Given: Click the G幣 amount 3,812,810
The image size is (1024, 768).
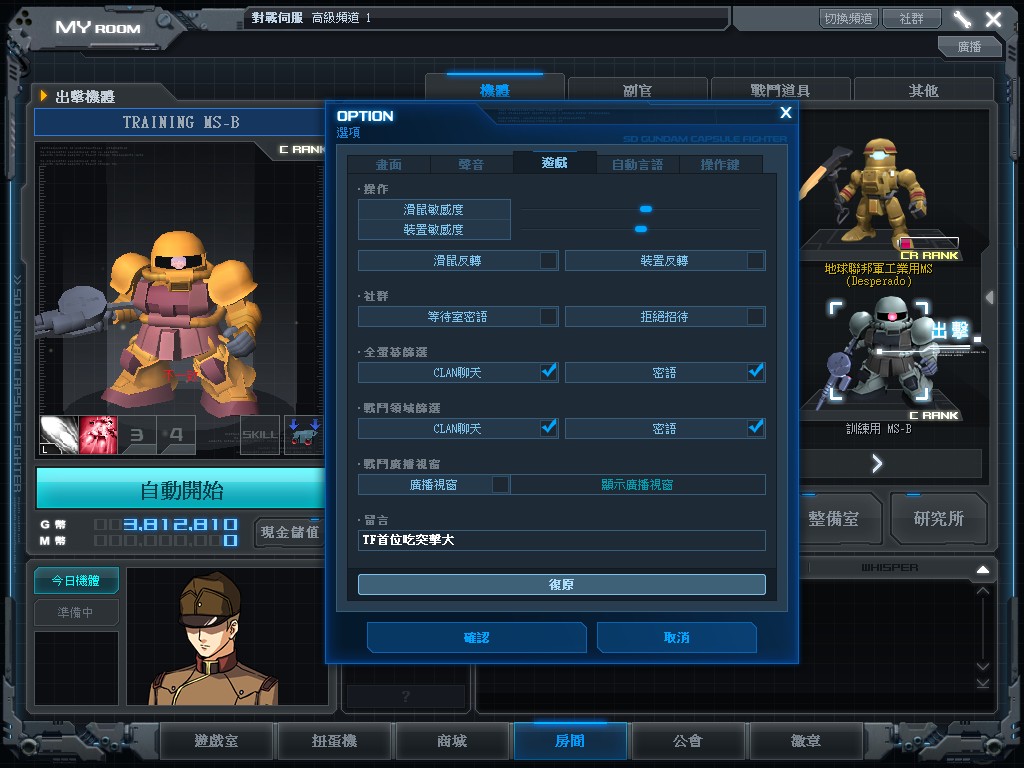Looking at the screenshot, I should point(180,524).
